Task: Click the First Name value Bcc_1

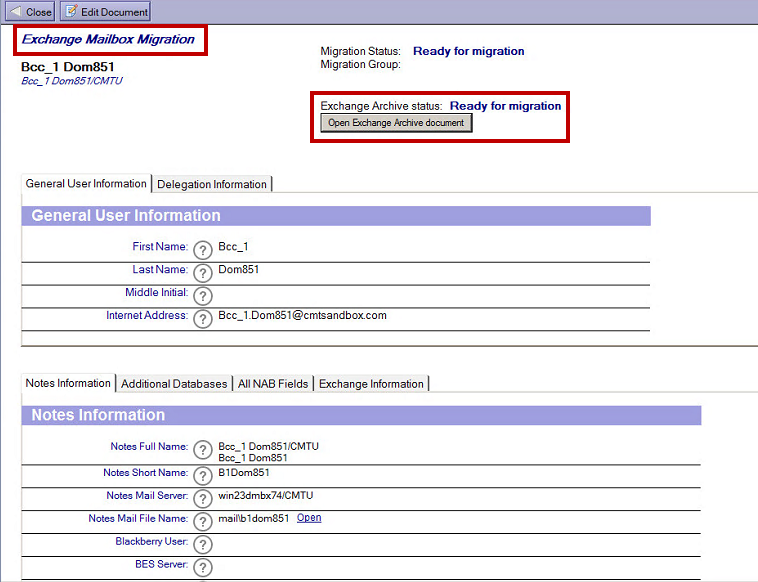Action: [233, 247]
